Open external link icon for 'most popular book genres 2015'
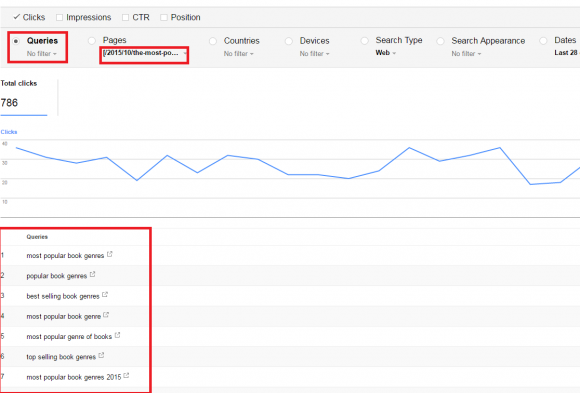 click(x=127, y=376)
